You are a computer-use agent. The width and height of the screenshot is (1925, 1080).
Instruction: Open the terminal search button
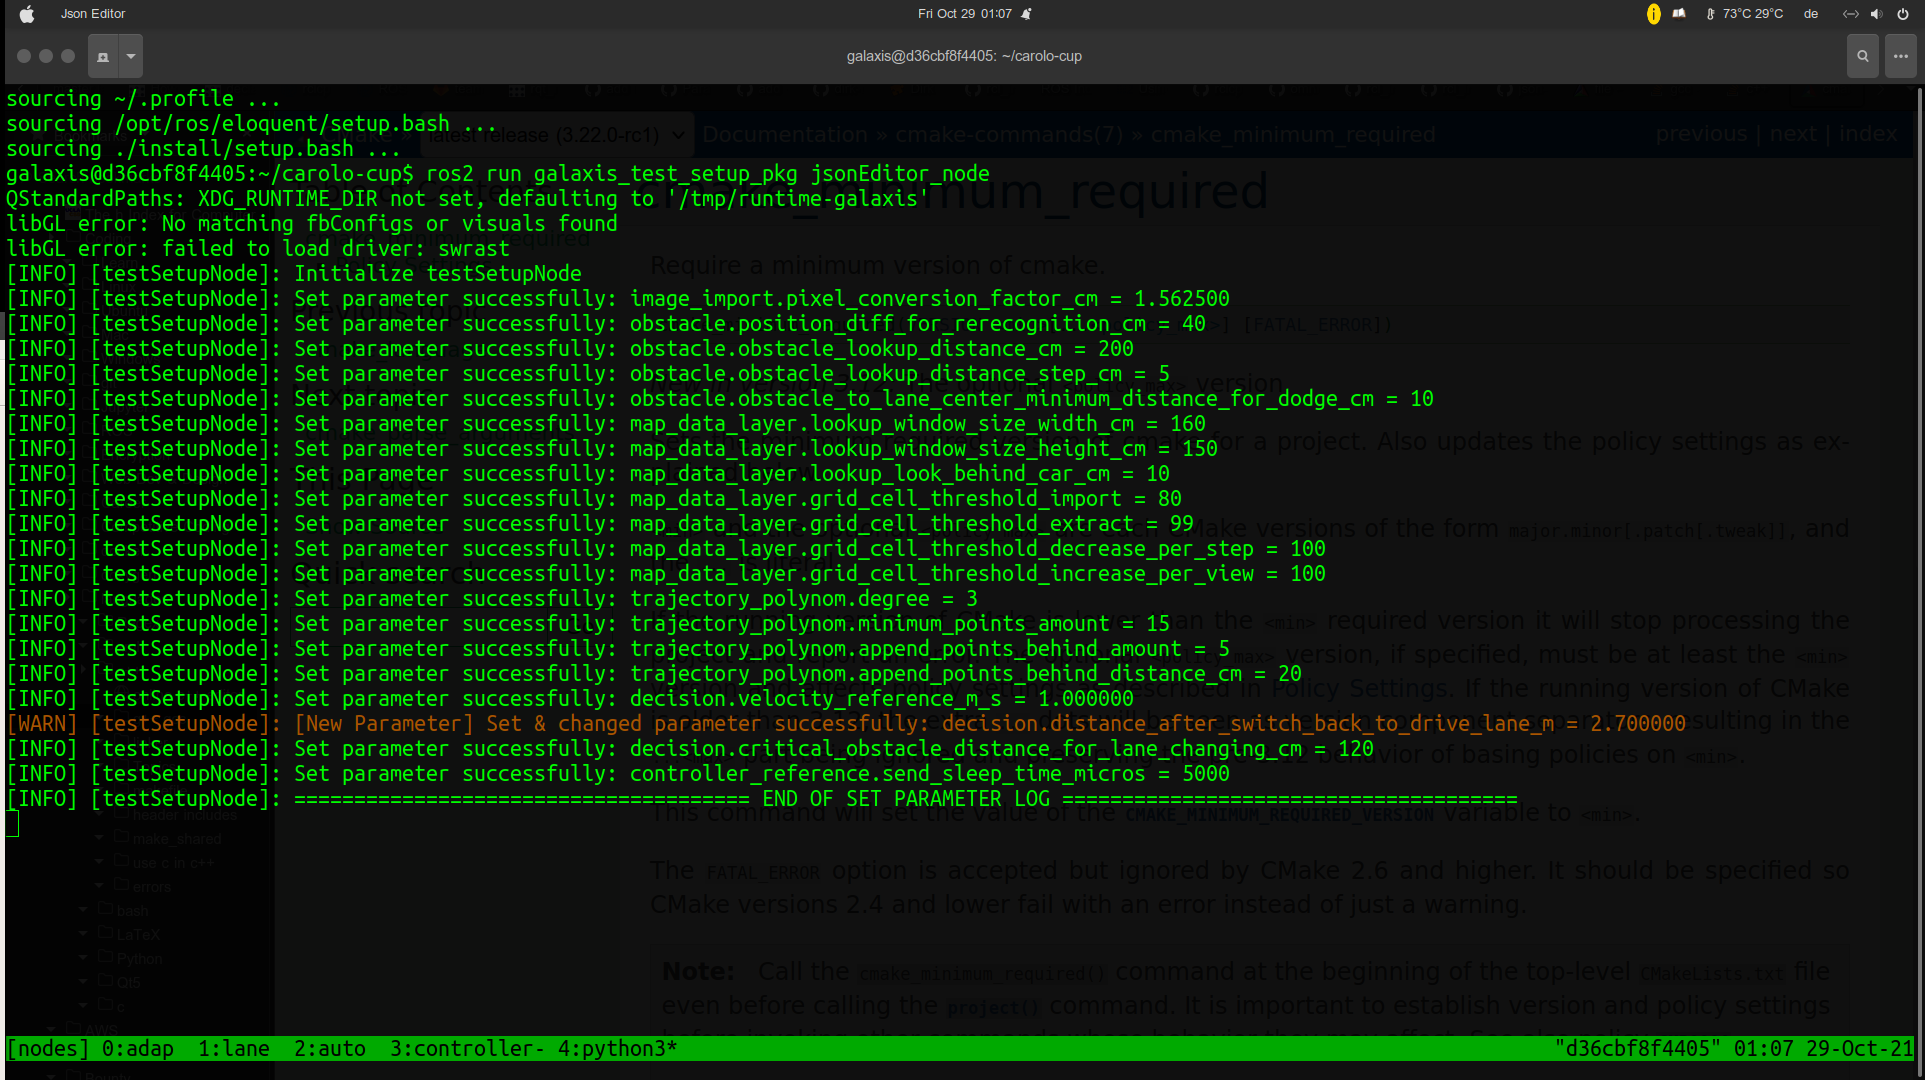[x=1862, y=56]
